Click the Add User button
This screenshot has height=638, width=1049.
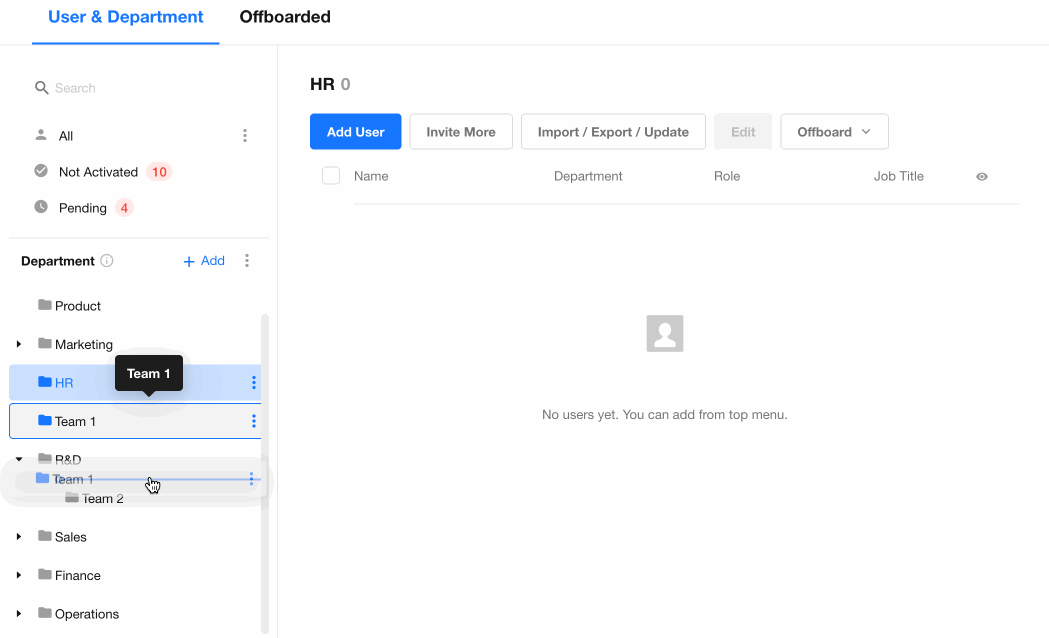355,132
